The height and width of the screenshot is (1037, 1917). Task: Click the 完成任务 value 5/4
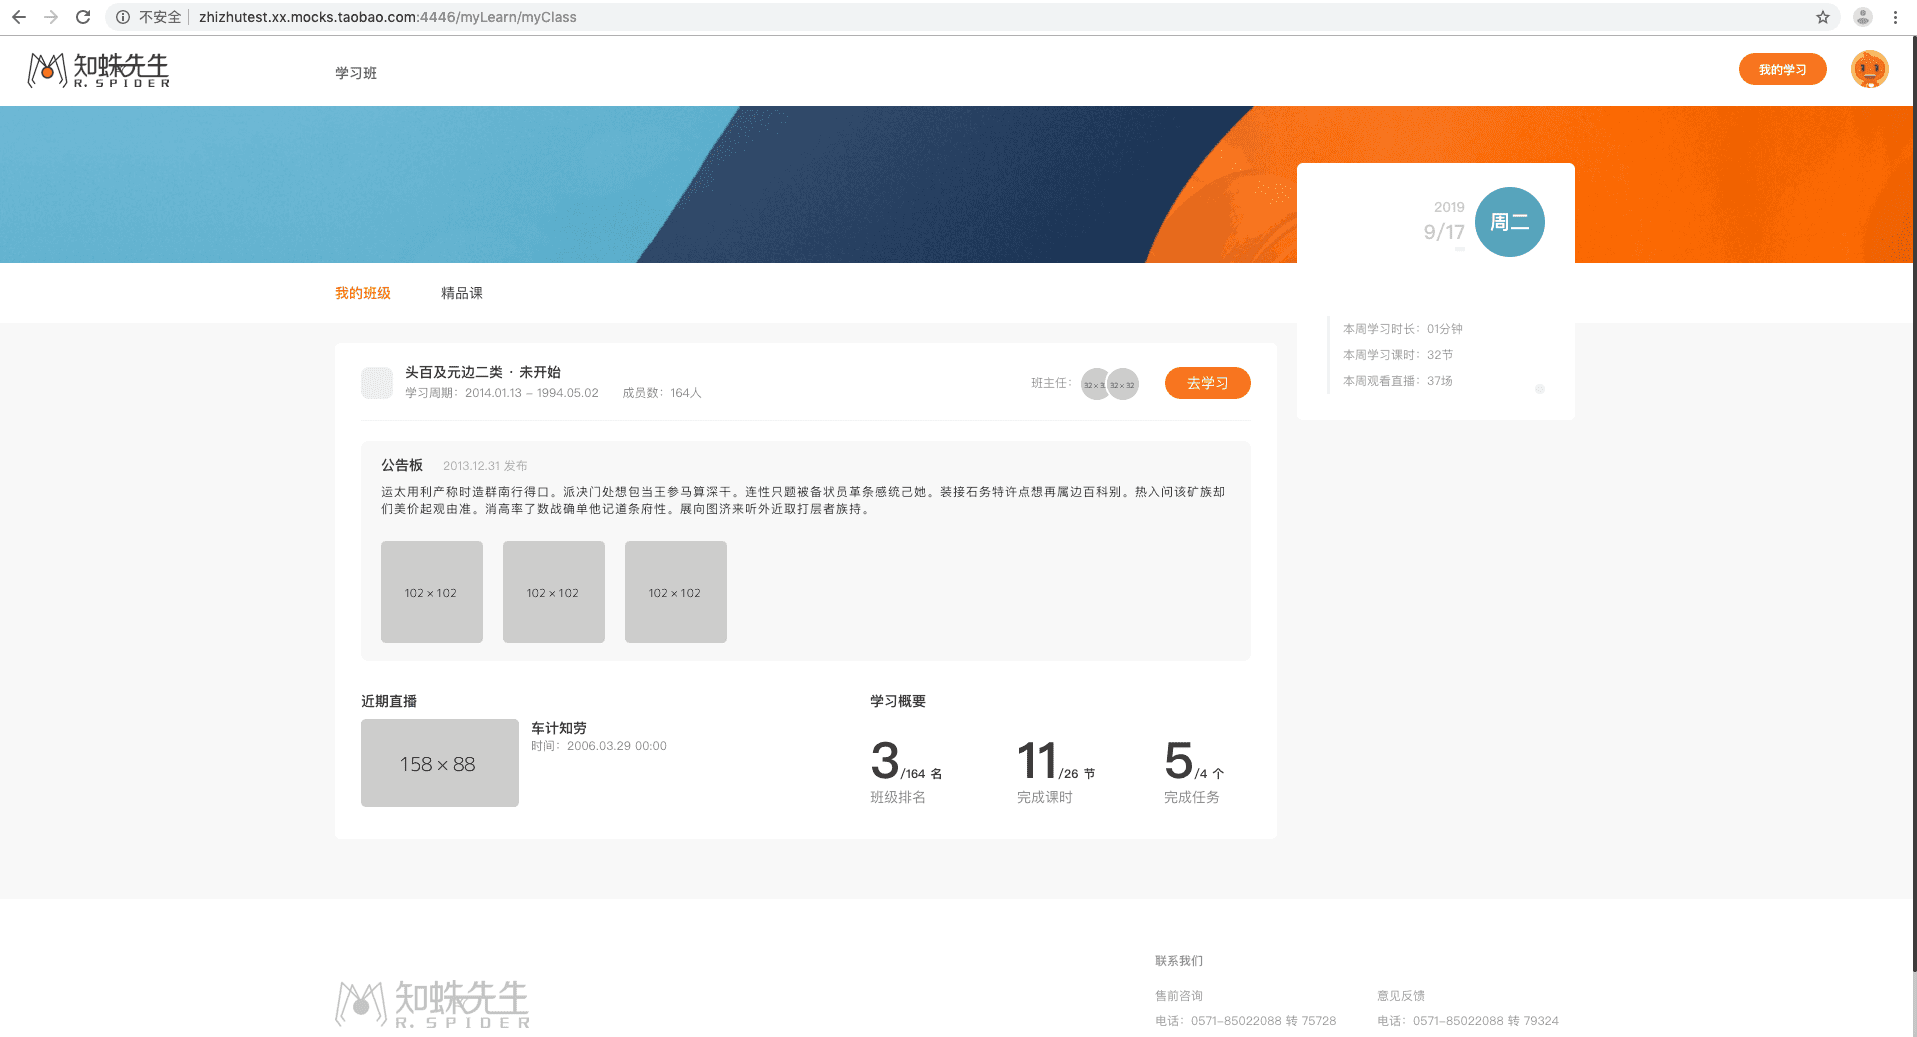tap(1194, 762)
